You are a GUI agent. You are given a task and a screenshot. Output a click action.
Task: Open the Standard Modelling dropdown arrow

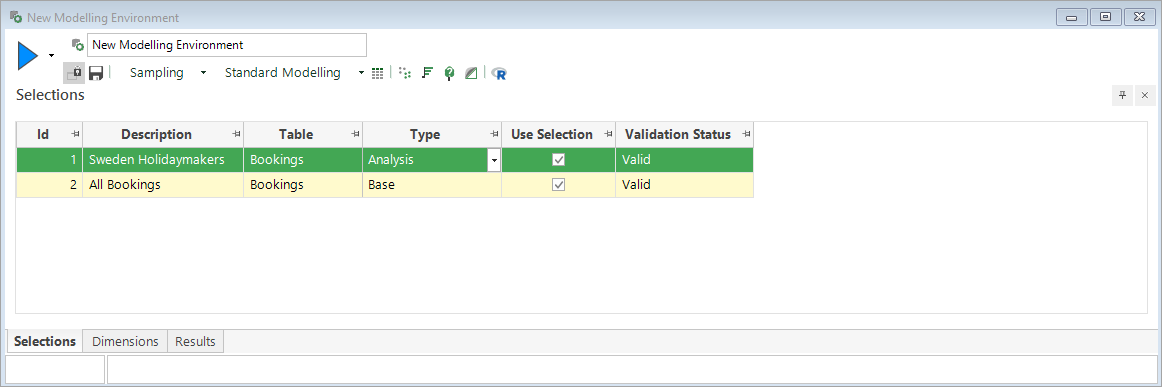coord(361,73)
